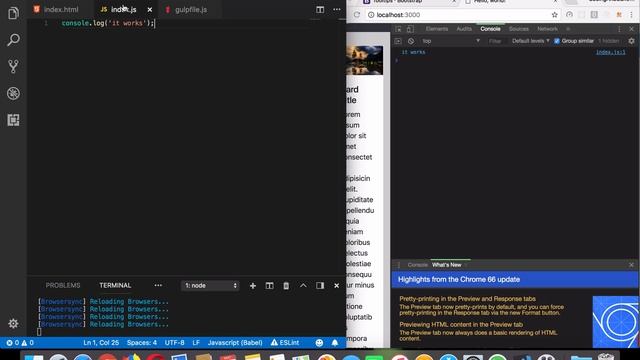The image size is (640, 360).
Task: Open the terminal selector '1: node' dropdown
Action: point(210,286)
